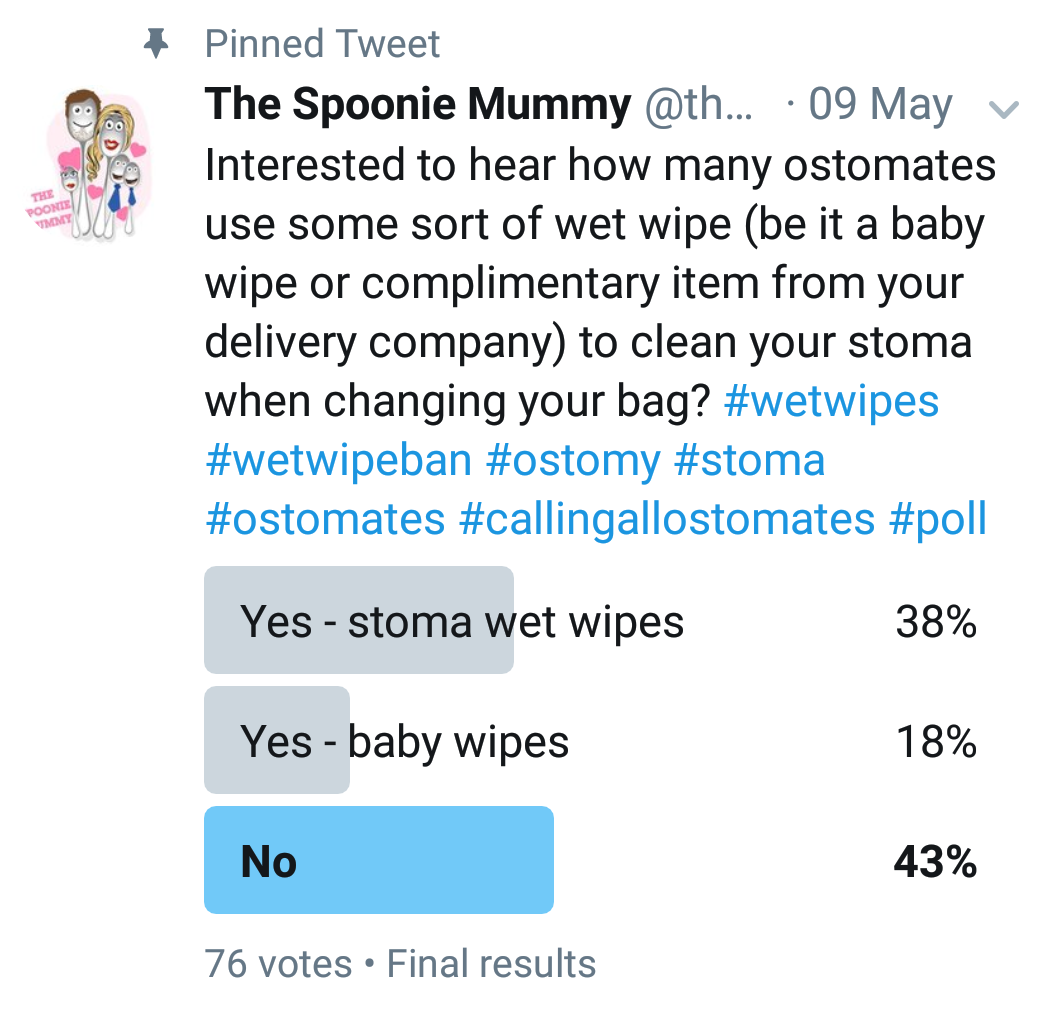Open the #stoma hashtag
This screenshot has width=1056, height=1017.
750,461
